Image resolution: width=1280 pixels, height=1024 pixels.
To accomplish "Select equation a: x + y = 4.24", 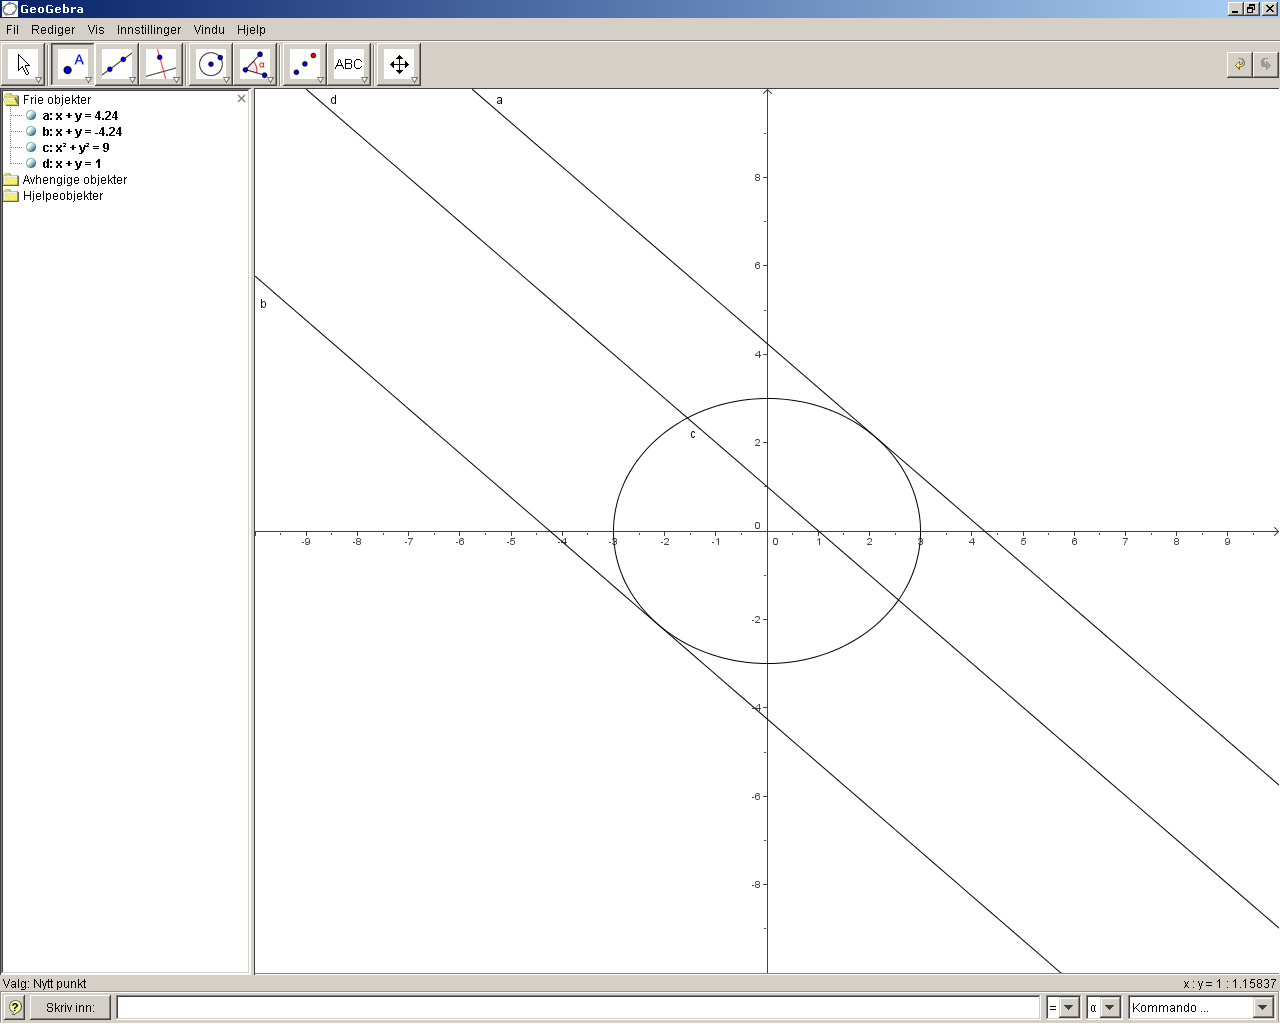I will (80, 116).
